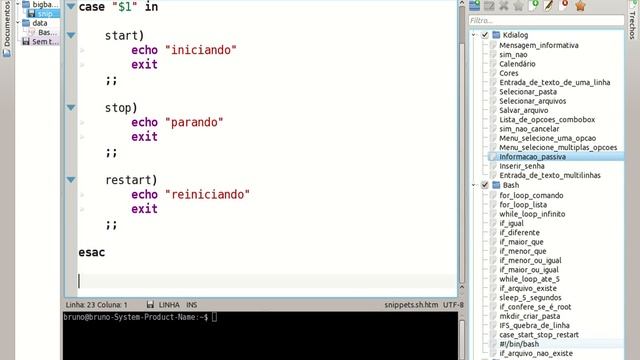Click the Bash repository folder icon
Image resolution: width=640 pixels, height=360 pixels.
pyautogui.click(x=496, y=185)
